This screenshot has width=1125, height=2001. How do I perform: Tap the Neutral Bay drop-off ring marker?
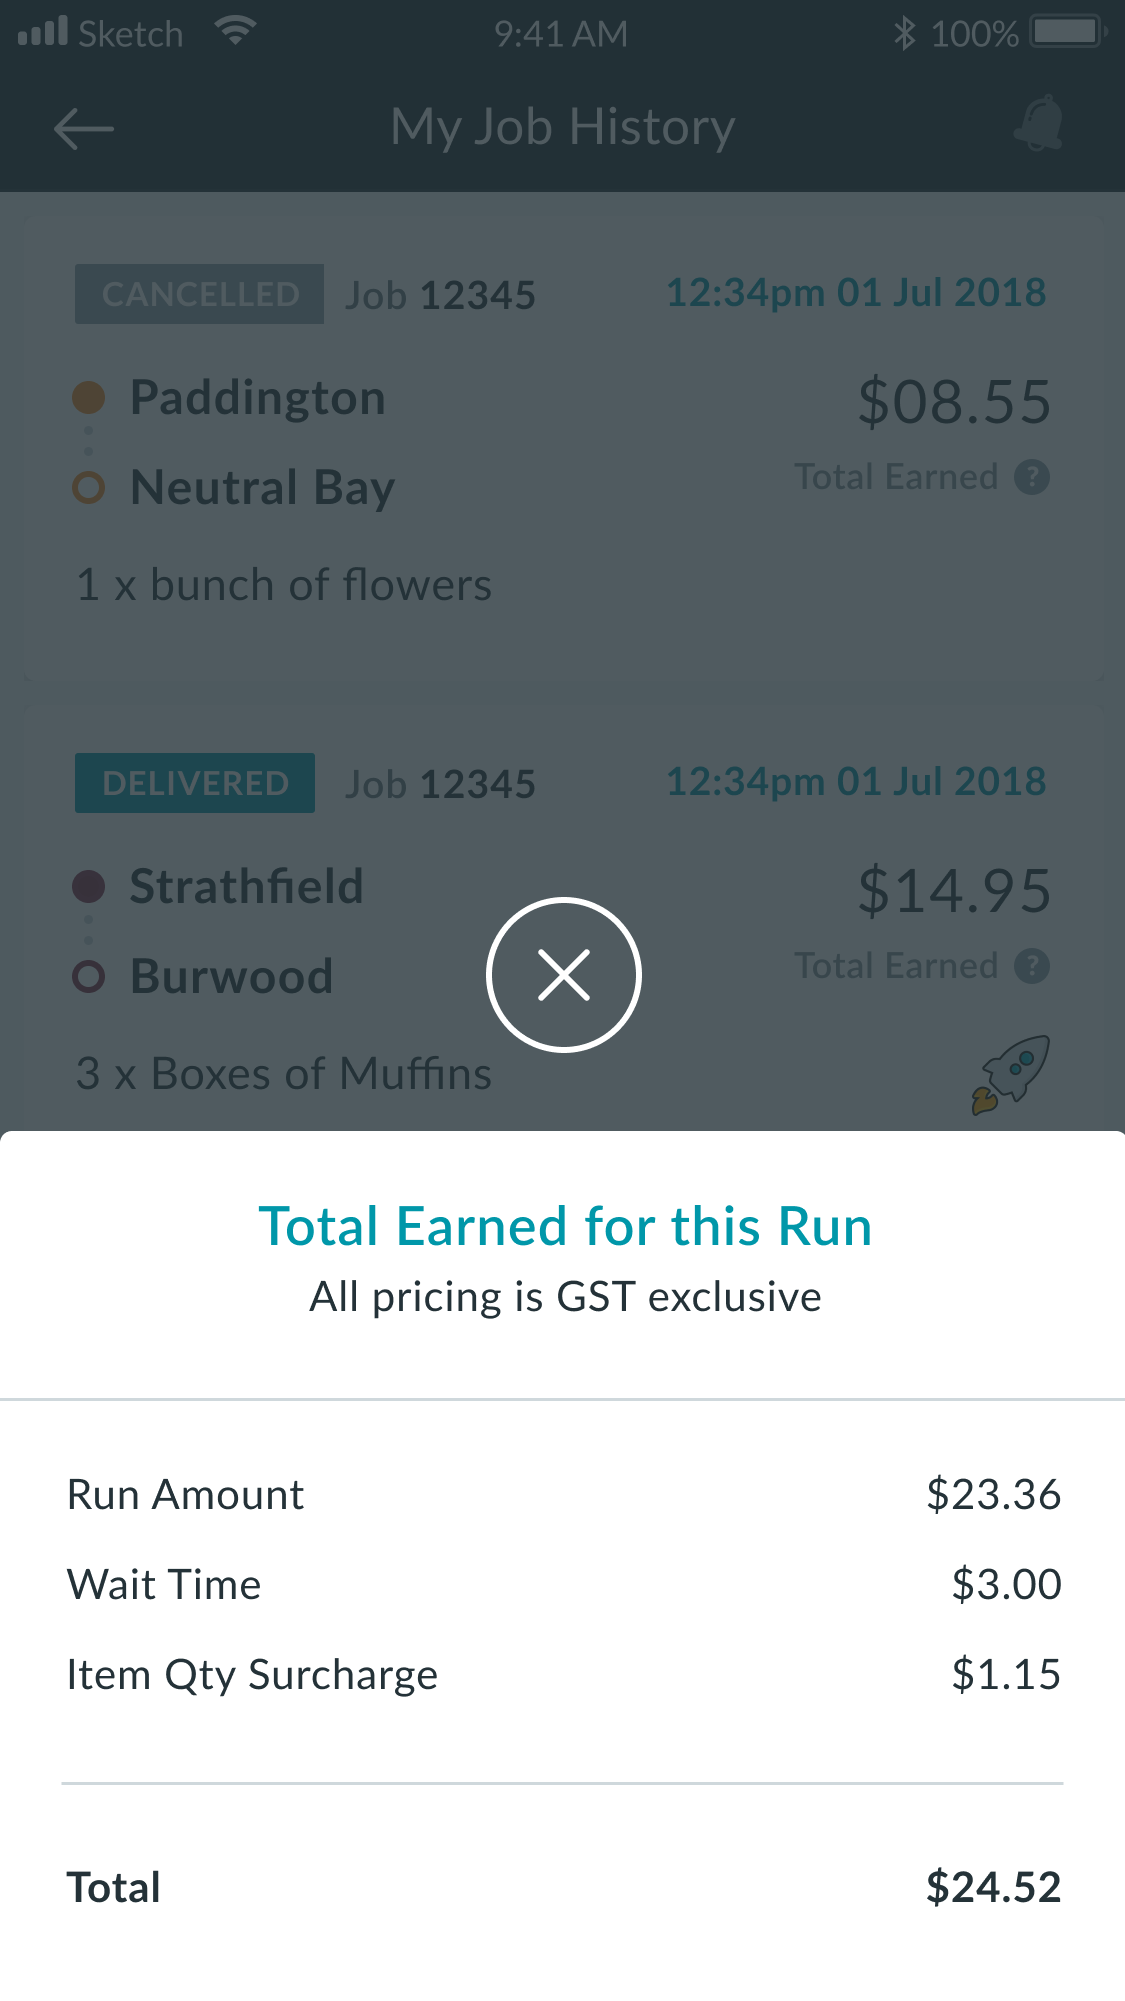(89, 488)
